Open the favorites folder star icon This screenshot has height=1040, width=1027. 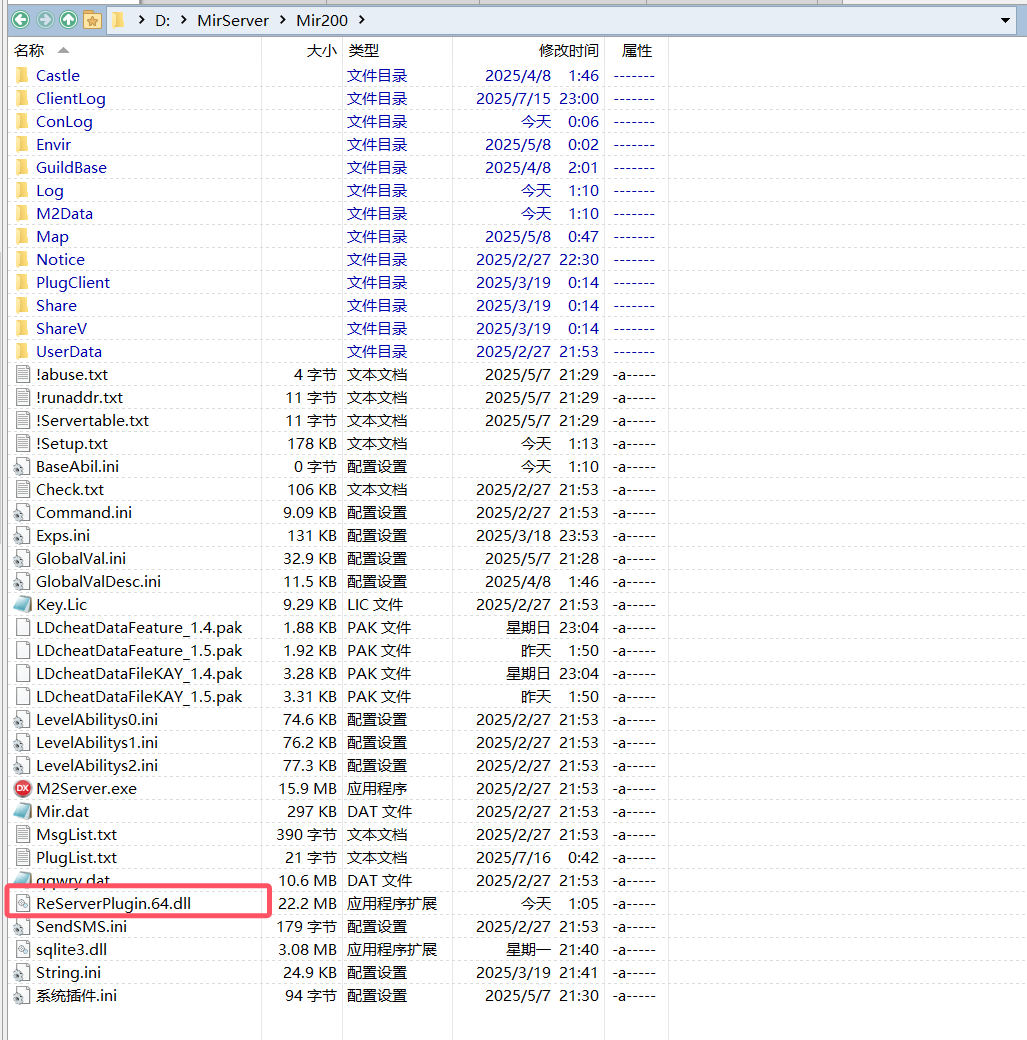pyautogui.click(x=92, y=20)
